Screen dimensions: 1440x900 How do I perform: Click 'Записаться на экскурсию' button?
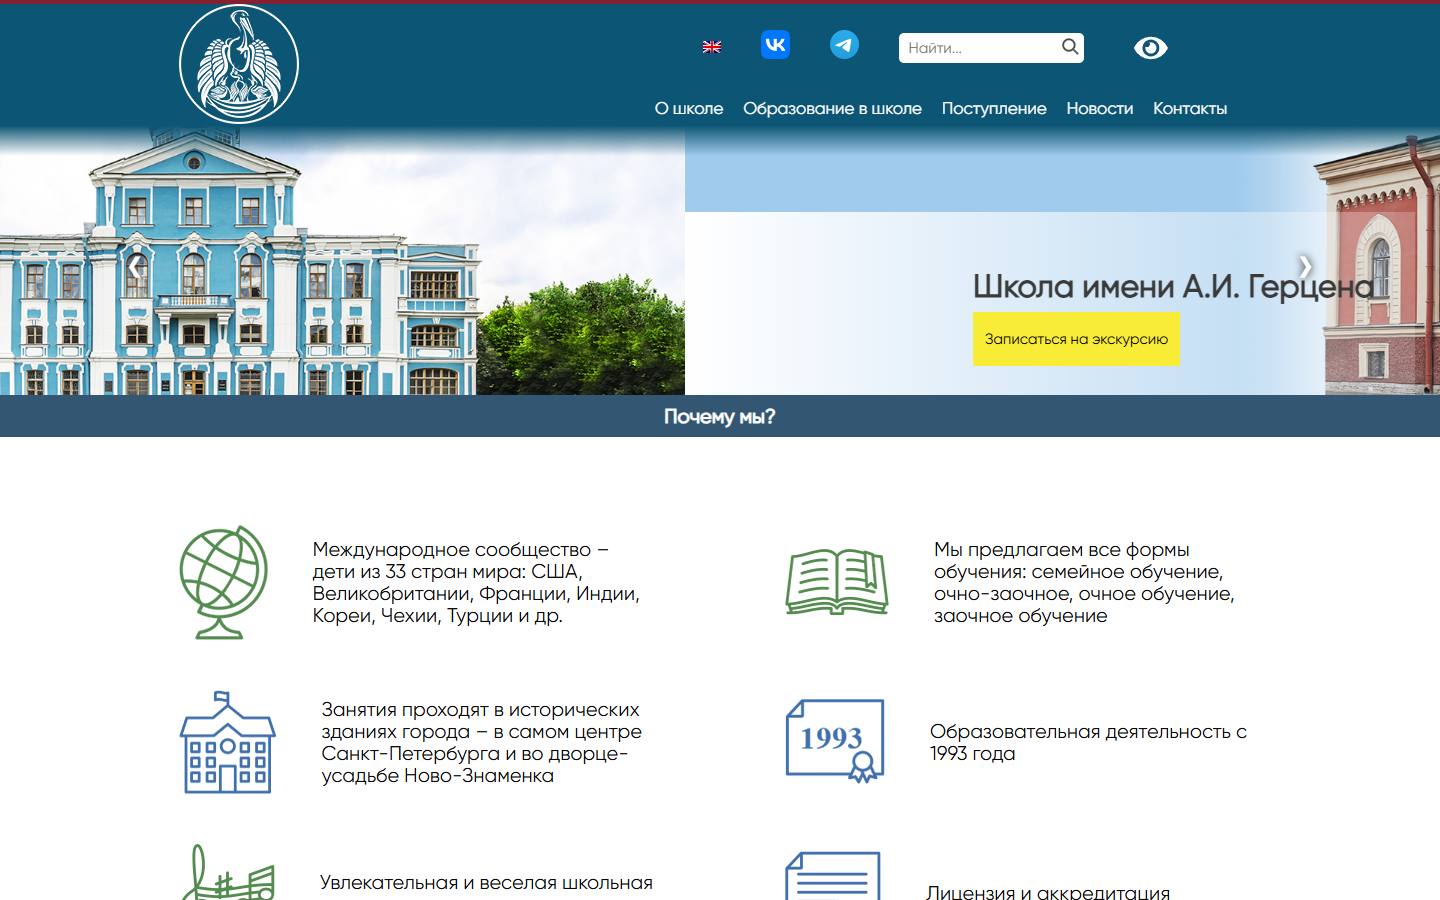pyautogui.click(x=1076, y=339)
